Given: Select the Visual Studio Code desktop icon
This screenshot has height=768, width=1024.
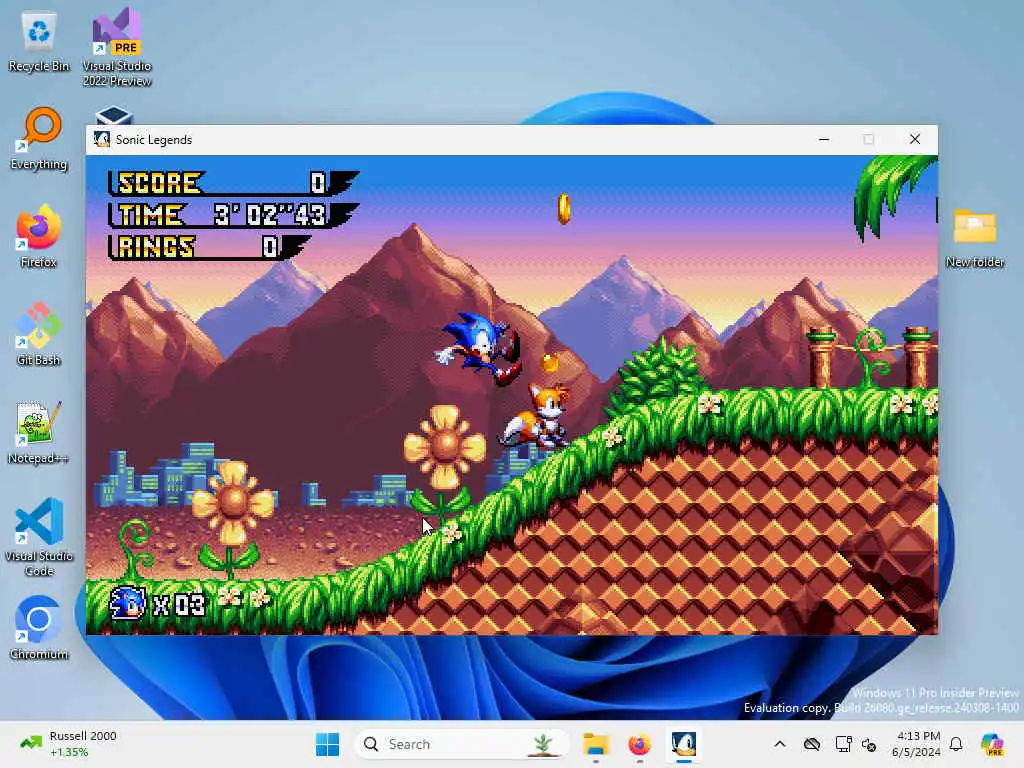Looking at the screenshot, I should (39, 537).
